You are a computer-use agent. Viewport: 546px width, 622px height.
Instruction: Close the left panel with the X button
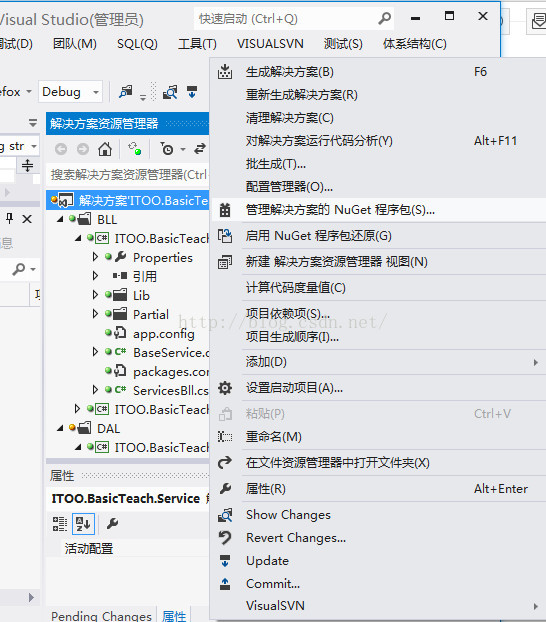(27, 219)
